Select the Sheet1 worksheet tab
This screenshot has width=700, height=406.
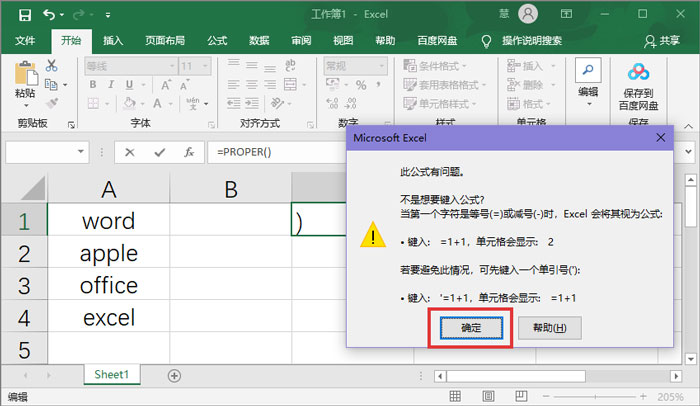(x=110, y=374)
